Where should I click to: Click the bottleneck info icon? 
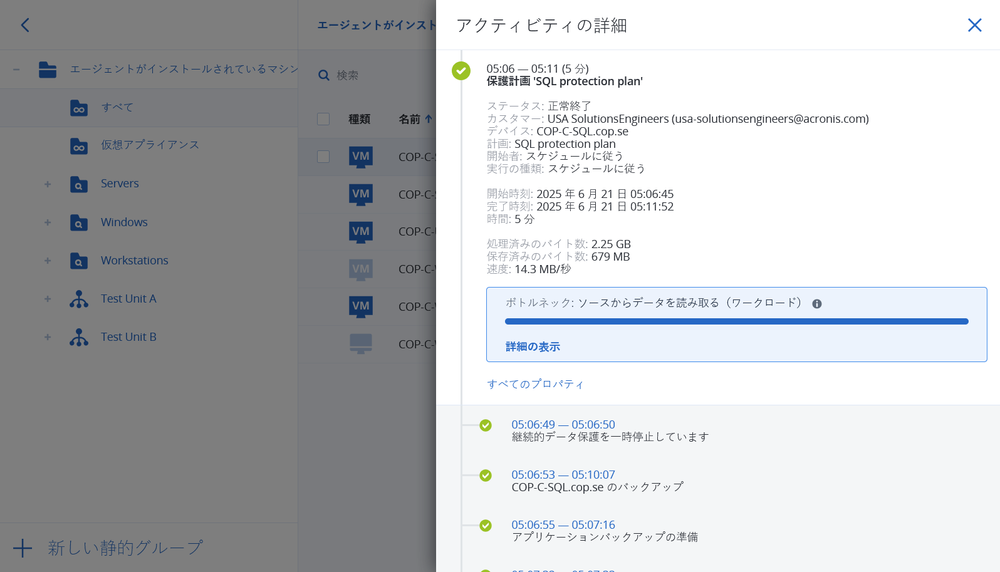pyautogui.click(x=817, y=304)
